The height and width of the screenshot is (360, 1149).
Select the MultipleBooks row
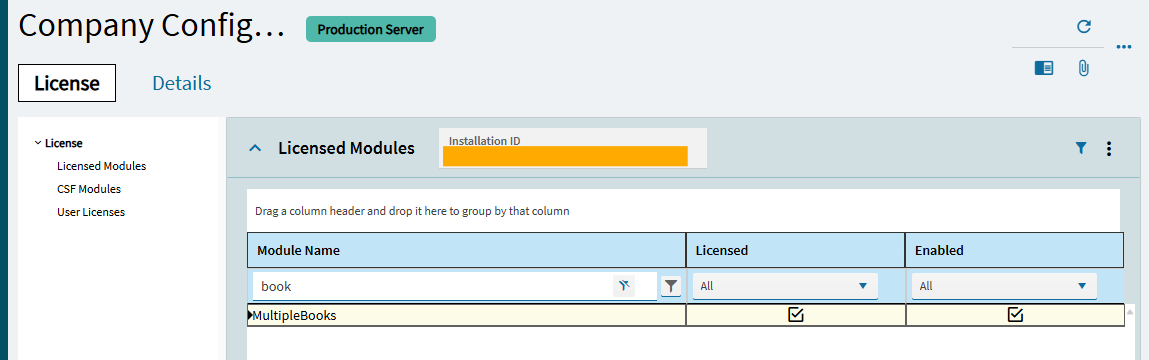685,315
